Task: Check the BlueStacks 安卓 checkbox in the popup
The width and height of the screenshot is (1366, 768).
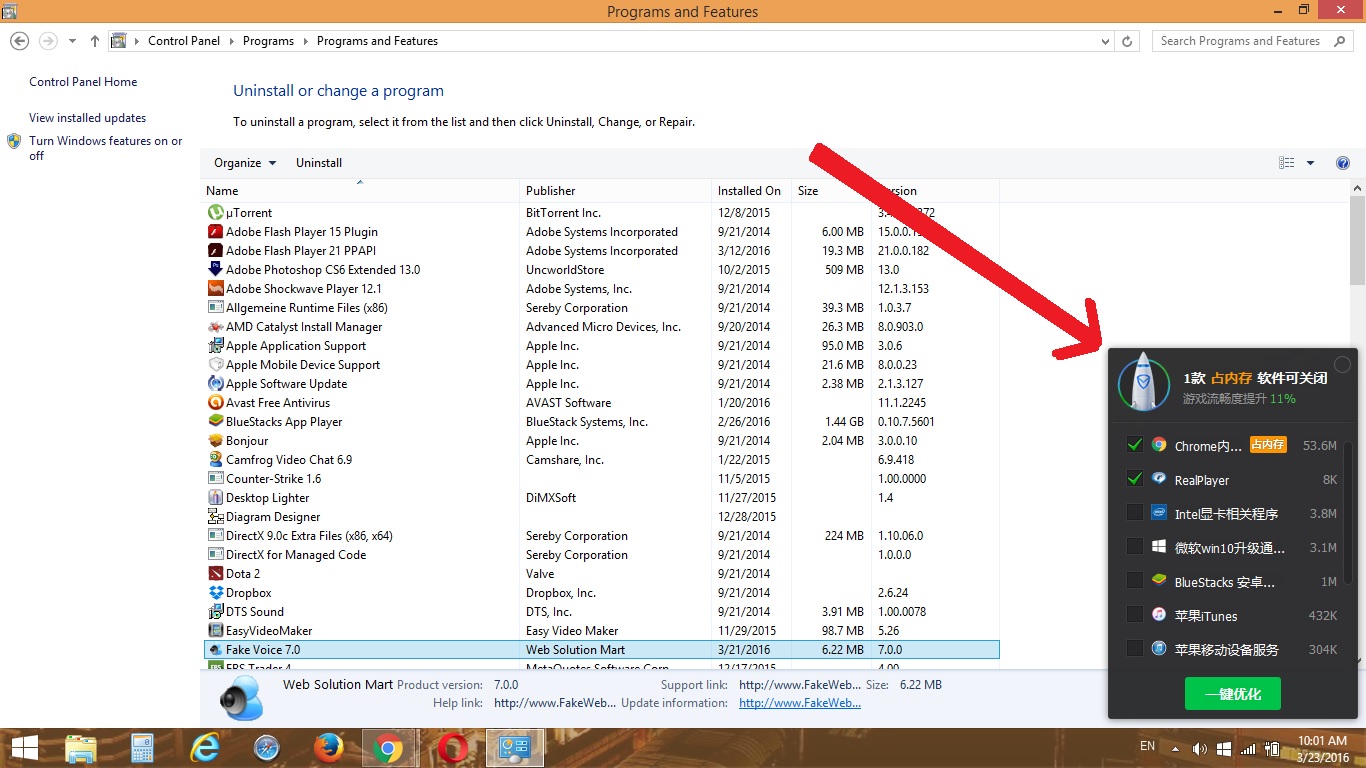Action: tap(1135, 581)
